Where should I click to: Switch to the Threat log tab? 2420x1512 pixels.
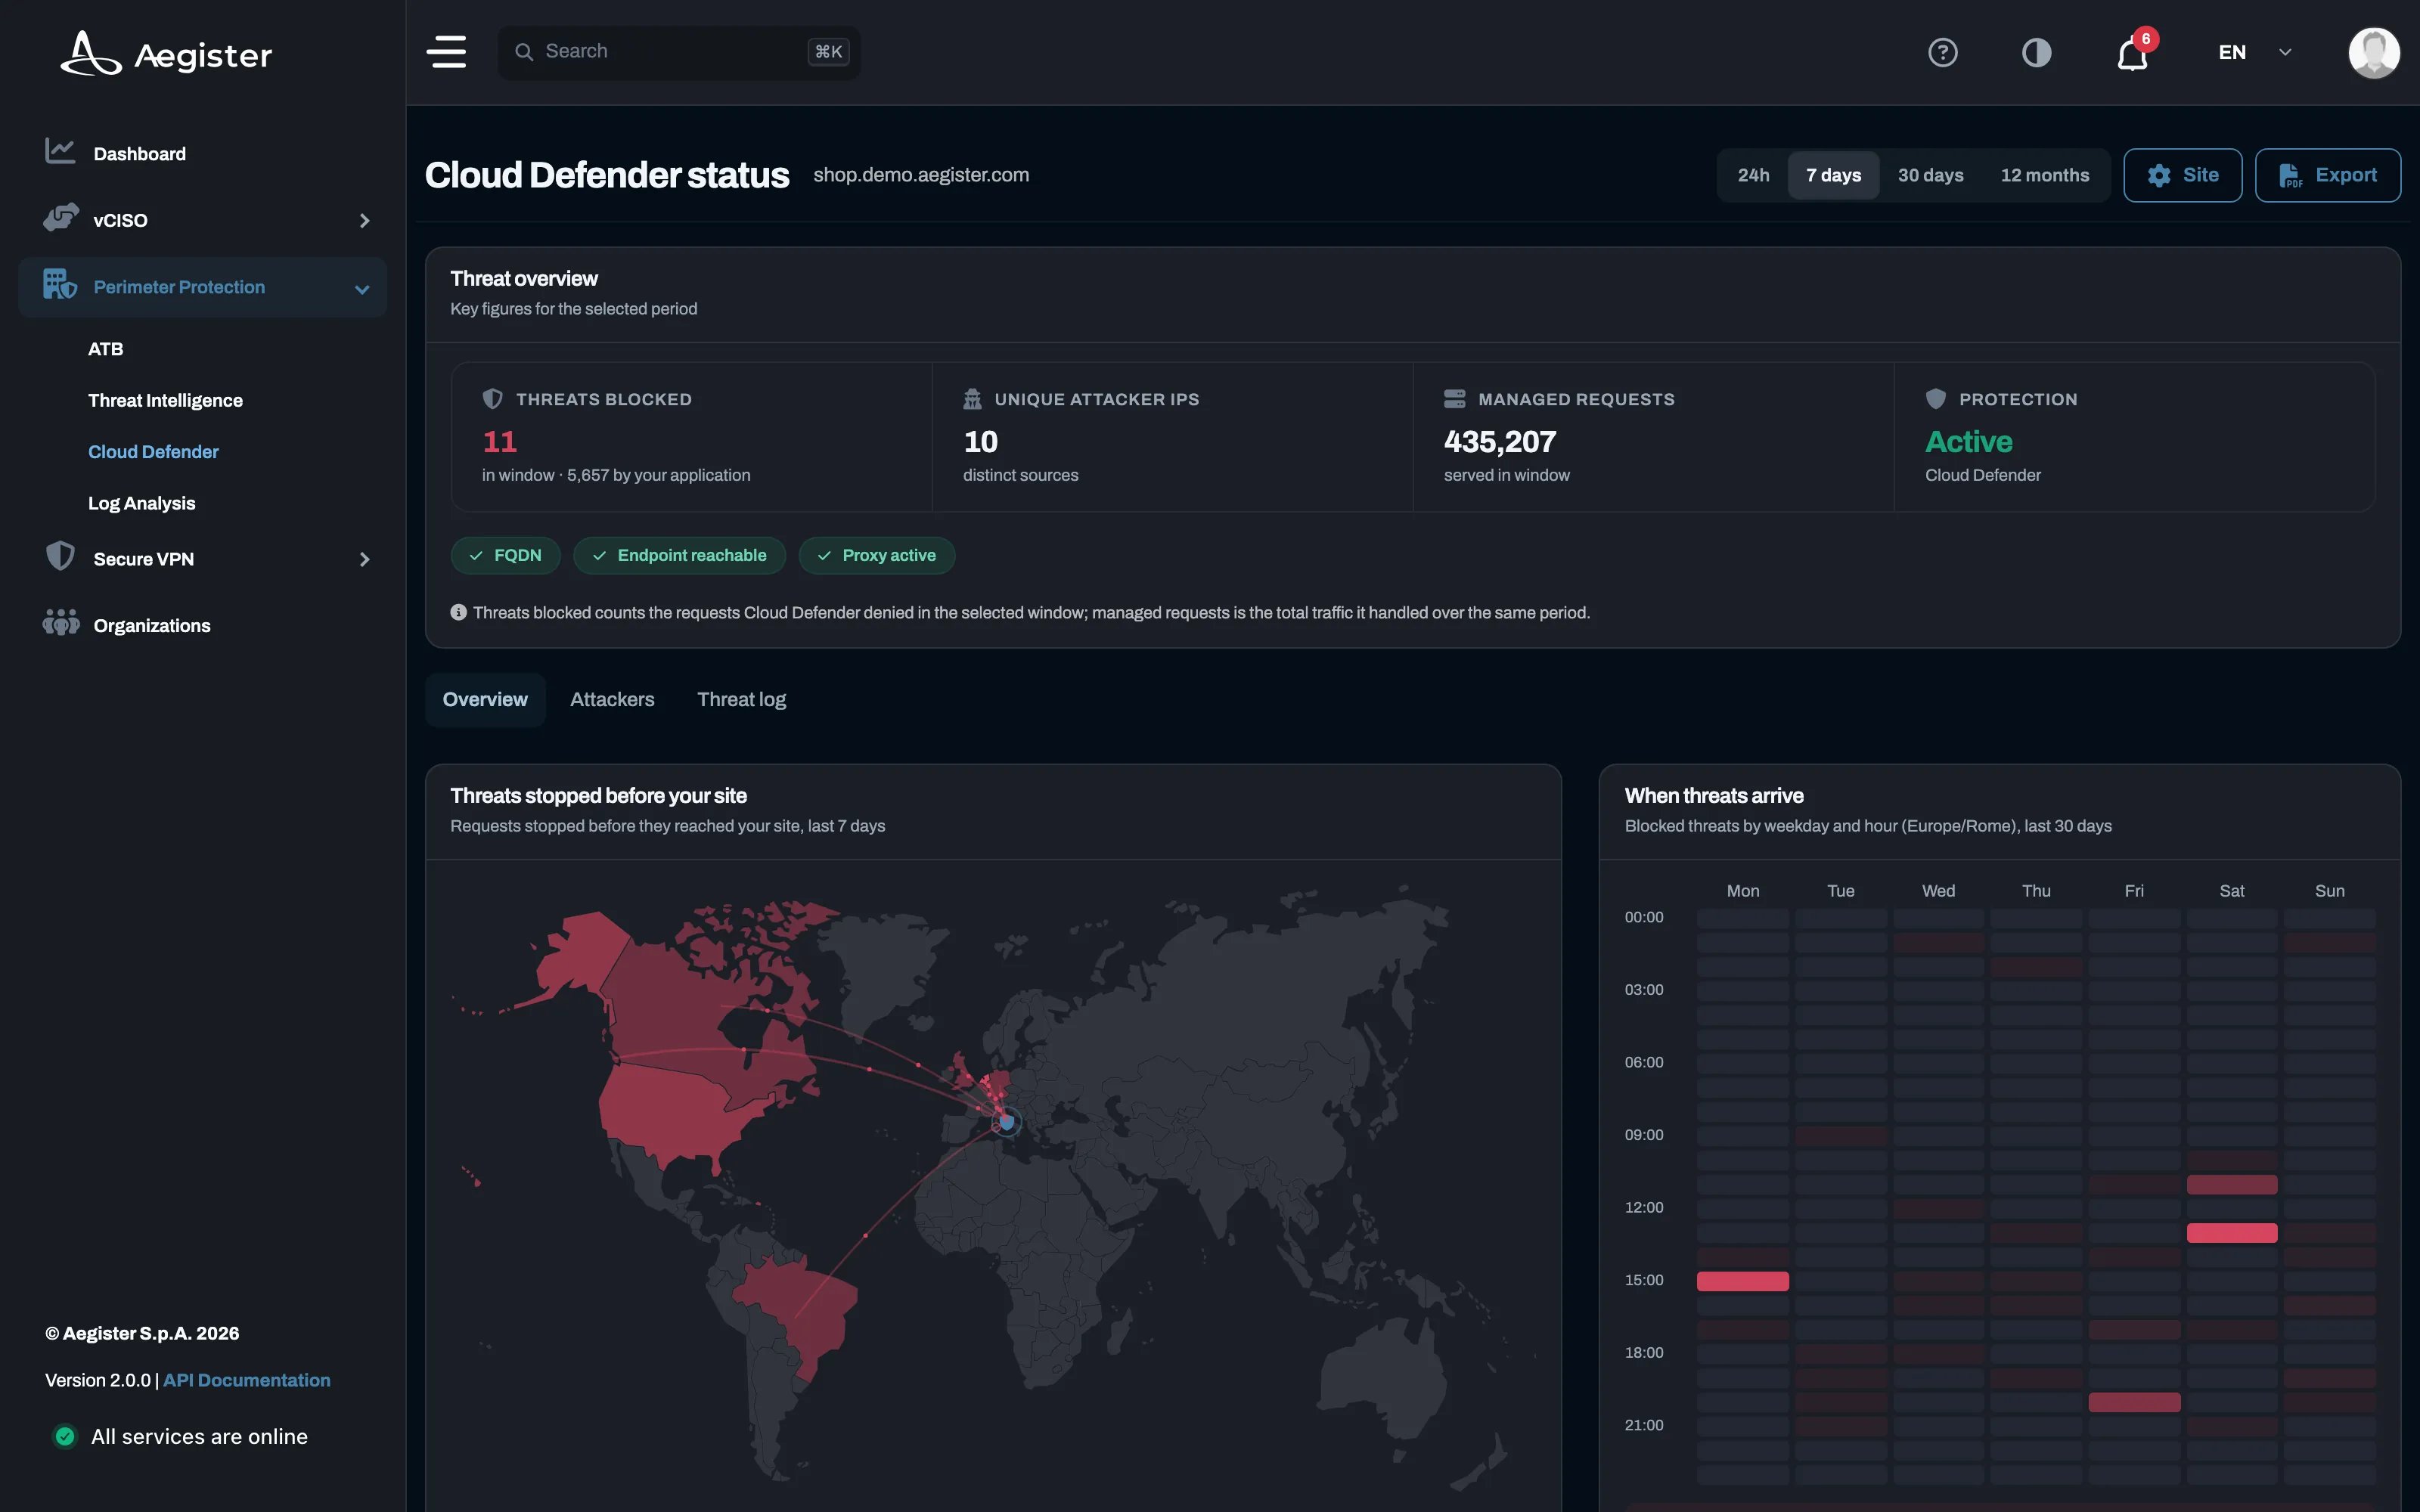point(741,699)
